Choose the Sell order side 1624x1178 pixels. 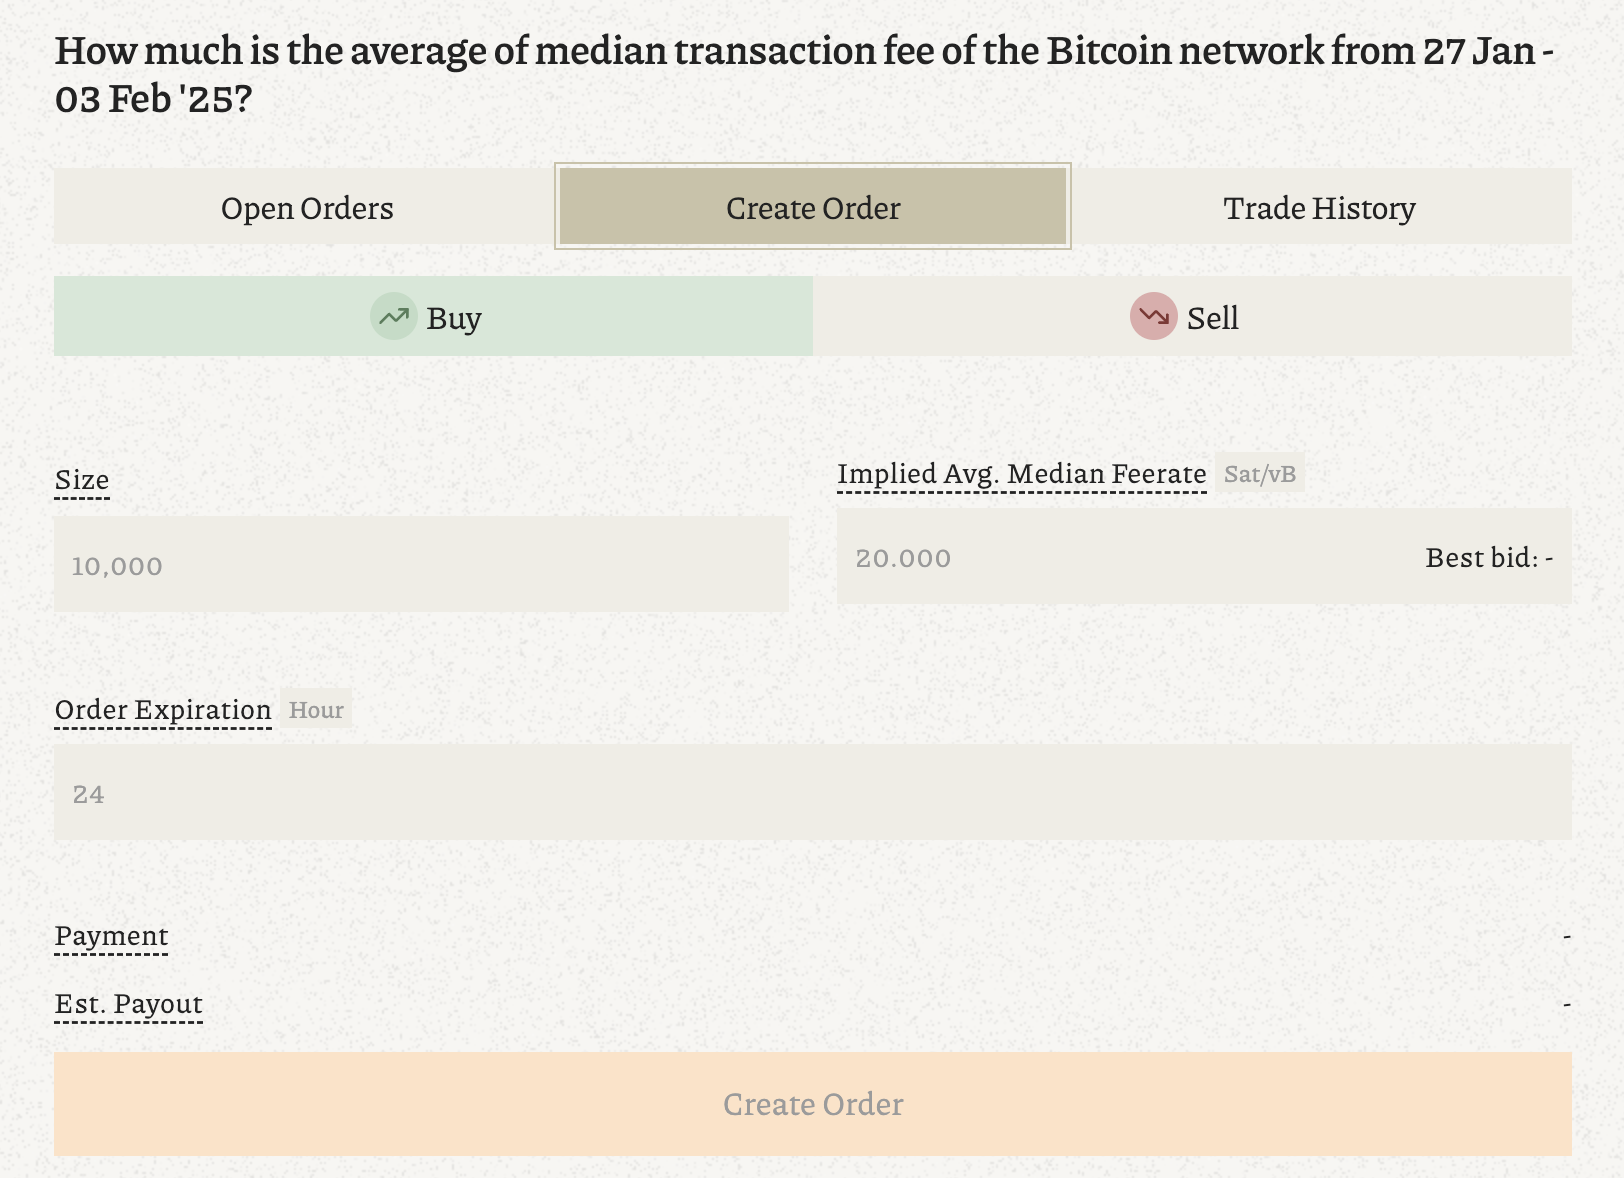[x=1192, y=316]
